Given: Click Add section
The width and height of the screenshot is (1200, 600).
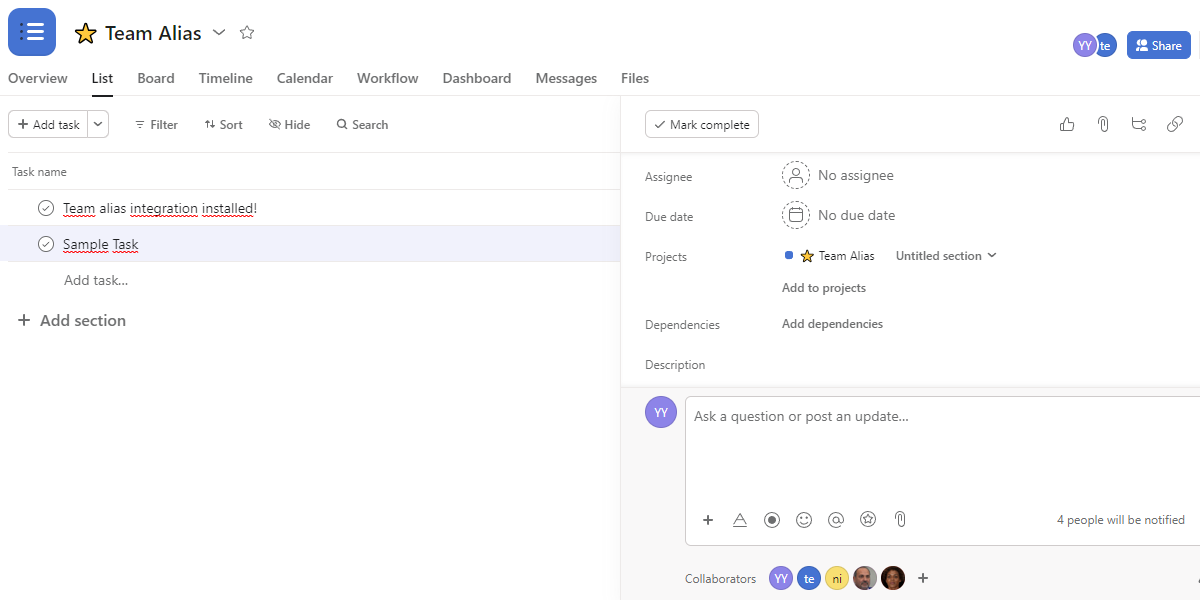Looking at the screenshot, I should click(x=72, y=320).
